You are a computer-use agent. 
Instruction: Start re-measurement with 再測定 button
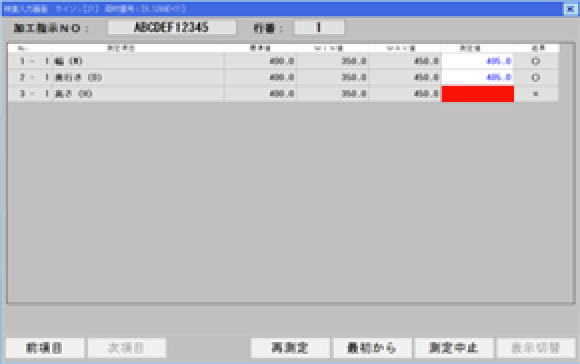290,348
